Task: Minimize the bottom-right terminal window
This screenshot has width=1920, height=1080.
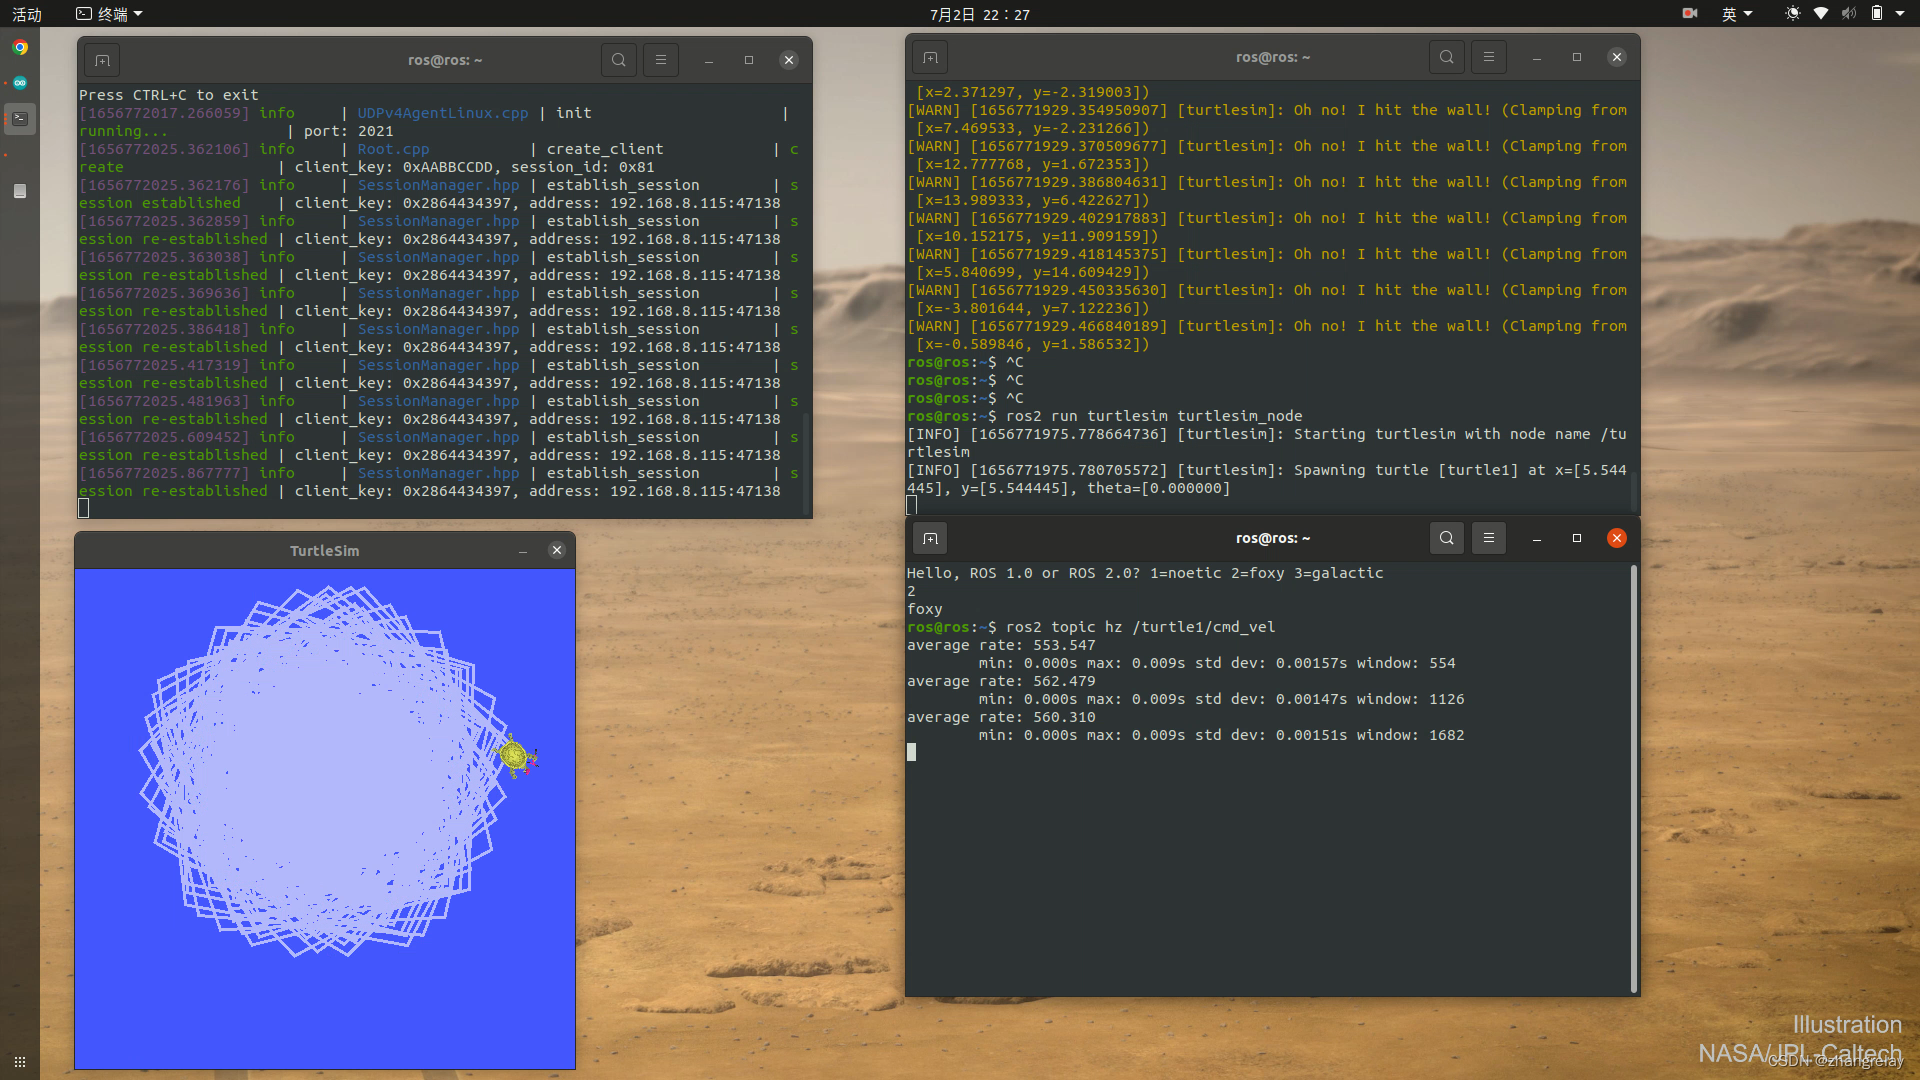Action: pos(1537,538)
